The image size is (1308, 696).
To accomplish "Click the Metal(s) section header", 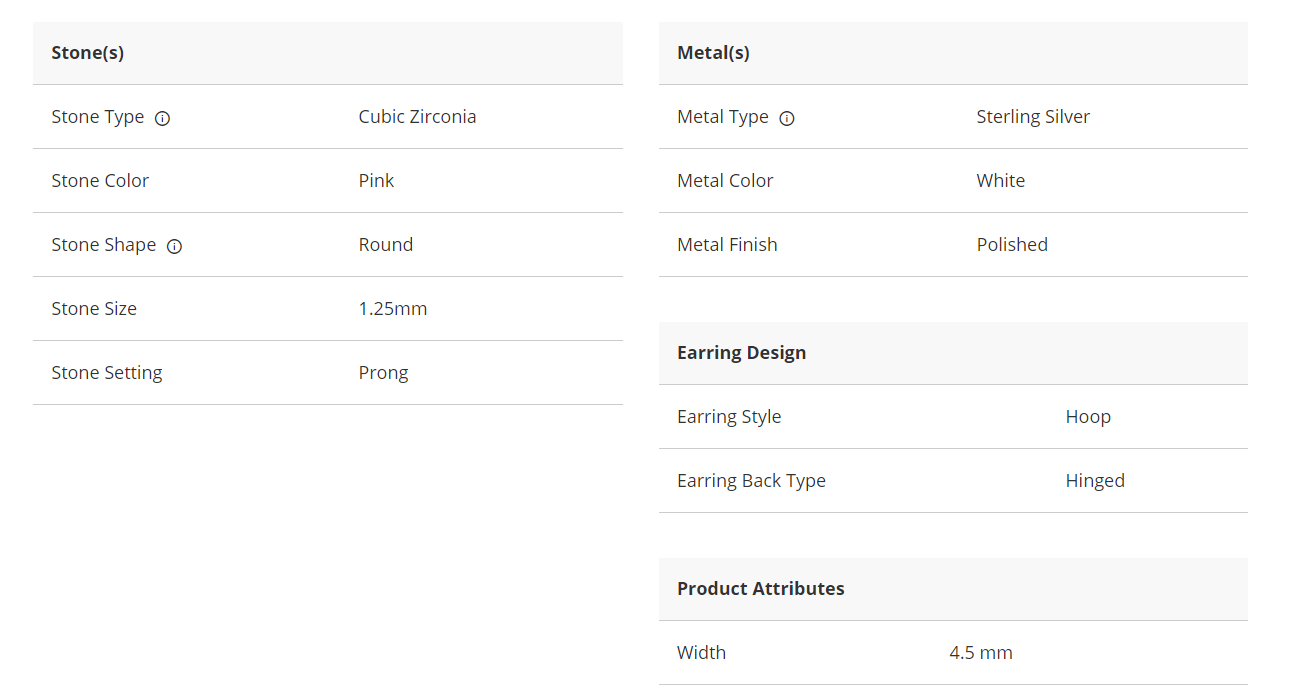I will pyautogui.click(x=713, y=53).
